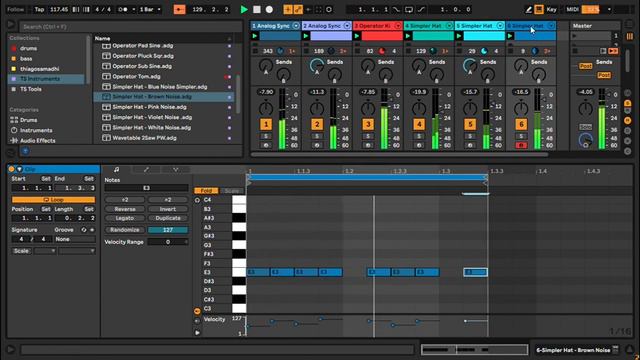
Task: Click the Stop button in transport
Action: click(x=257, y=9)
